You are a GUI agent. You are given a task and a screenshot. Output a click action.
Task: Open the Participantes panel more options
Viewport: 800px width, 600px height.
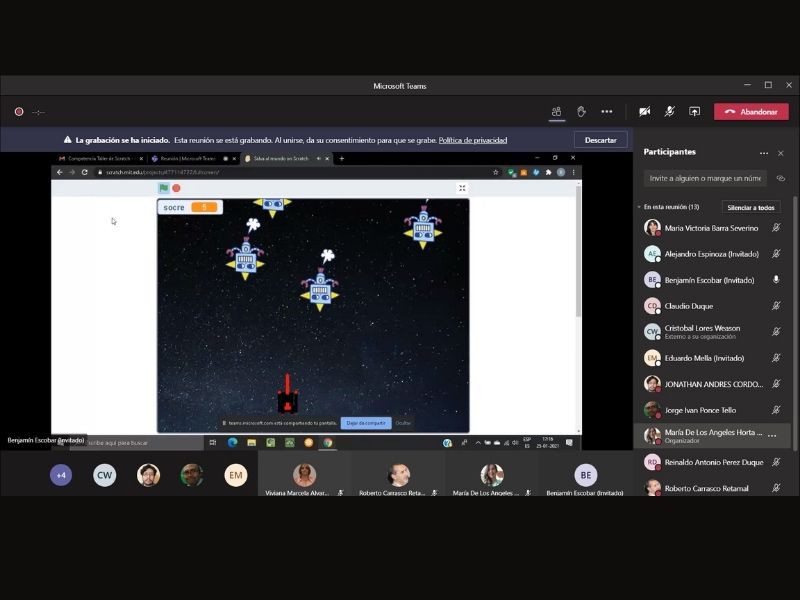click(x=764, y=153)
